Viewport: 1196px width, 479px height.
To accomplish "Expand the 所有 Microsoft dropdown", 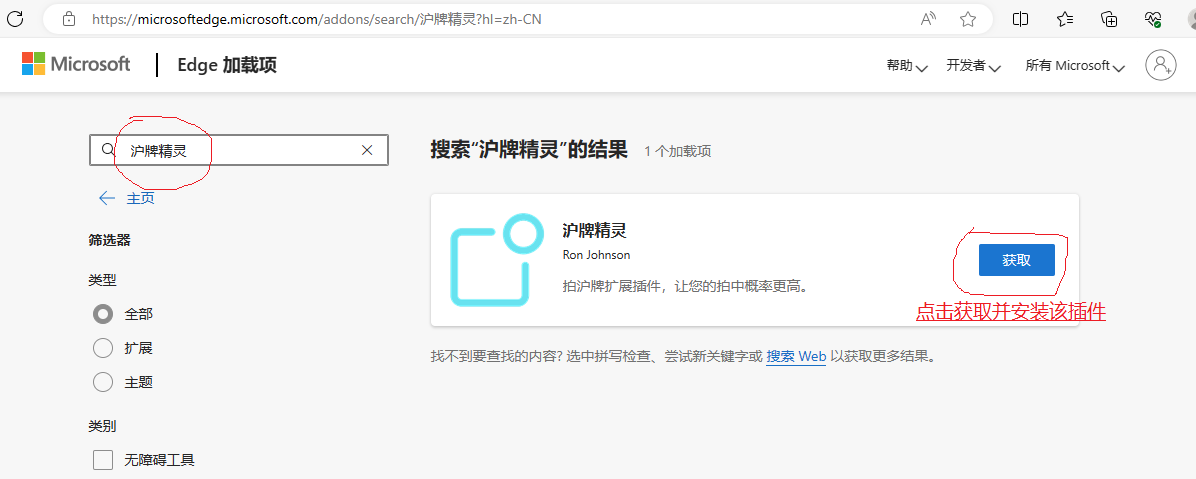I will 1075,66.
